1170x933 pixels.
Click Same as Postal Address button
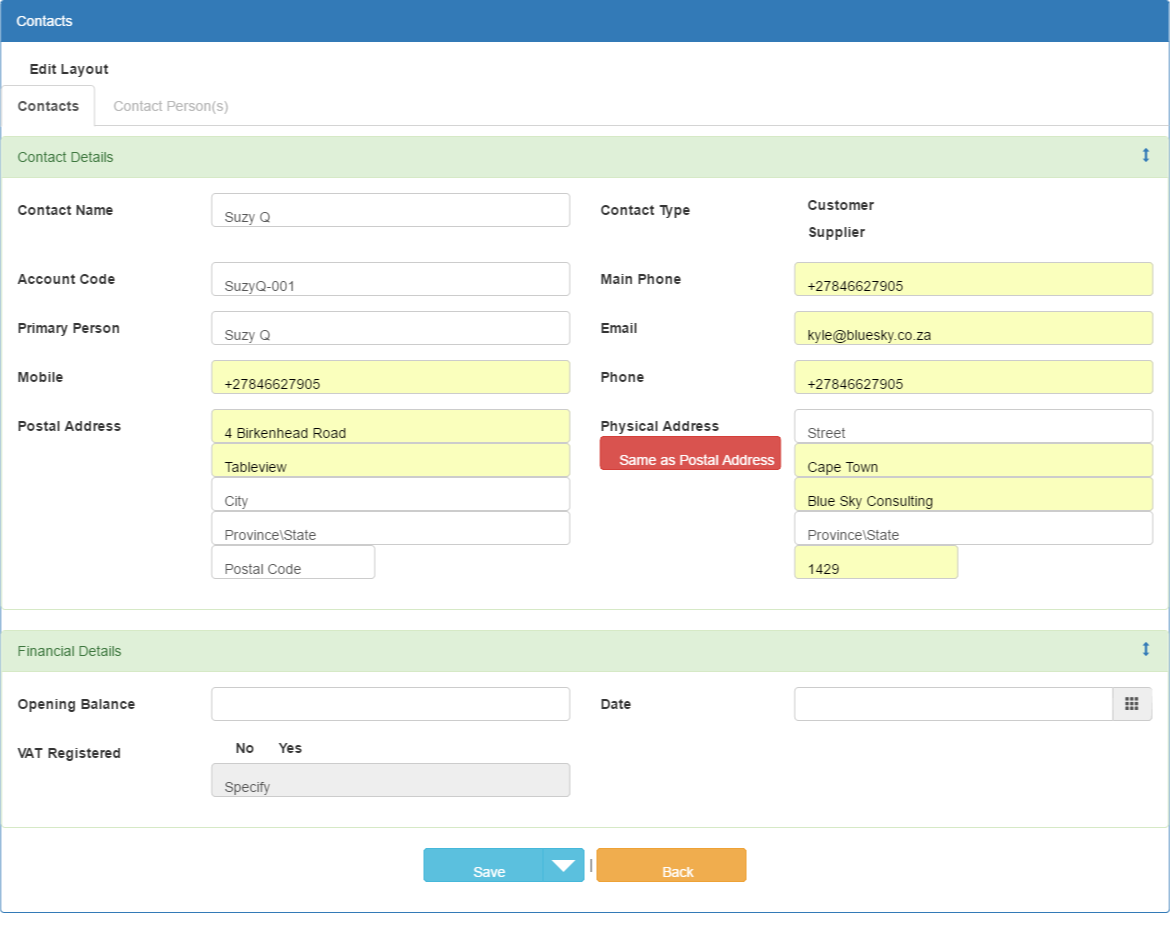point(690,453)
